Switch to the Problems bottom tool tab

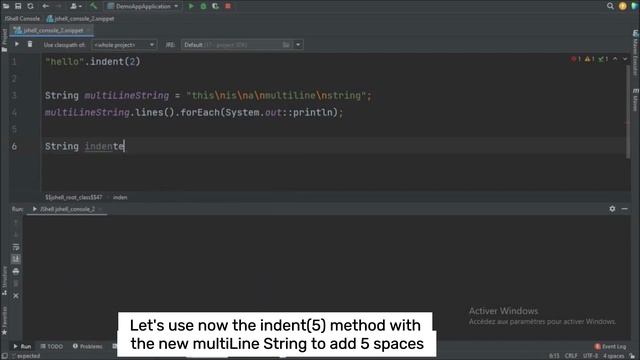tap(87, 346)
